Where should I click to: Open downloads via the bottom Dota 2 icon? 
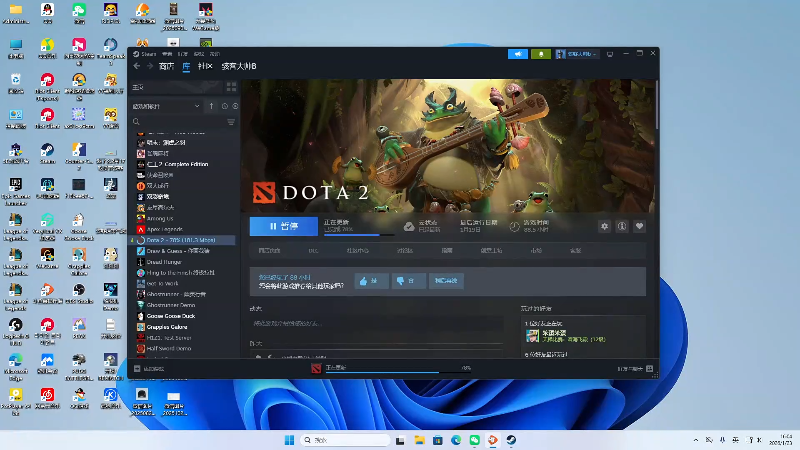(316, 368)
